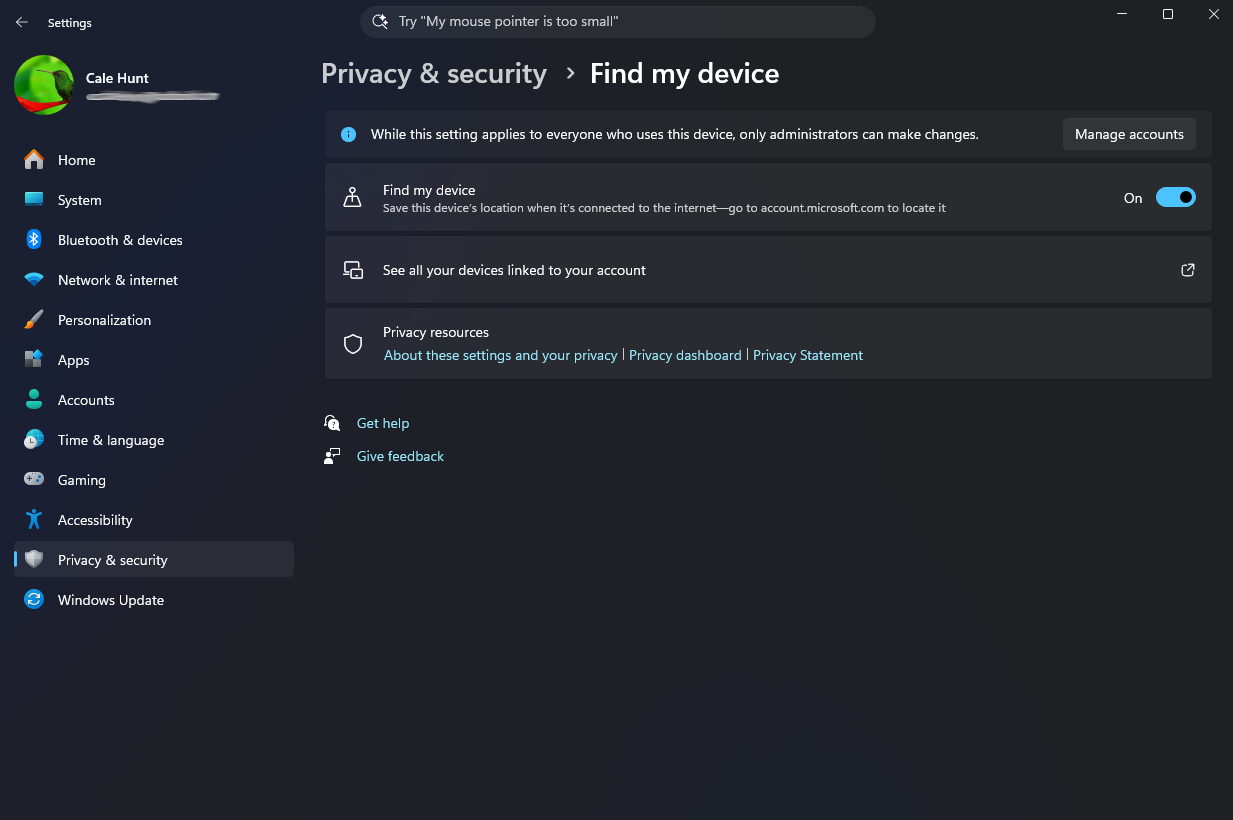Open Bluetooth & devices section
The width and height of the screenshot is (1233, 820).
click(x=154, y=240)
